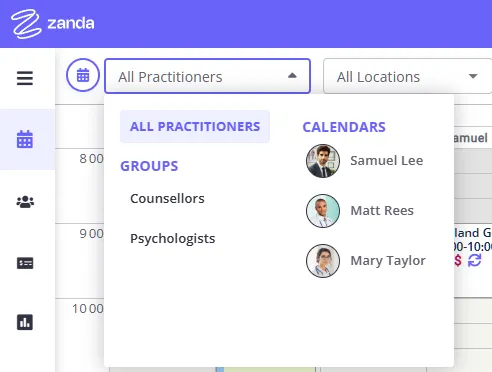
Task: Click Mary Taylor's profile photo
Action: pyautogui.click(x=323, y=261)
